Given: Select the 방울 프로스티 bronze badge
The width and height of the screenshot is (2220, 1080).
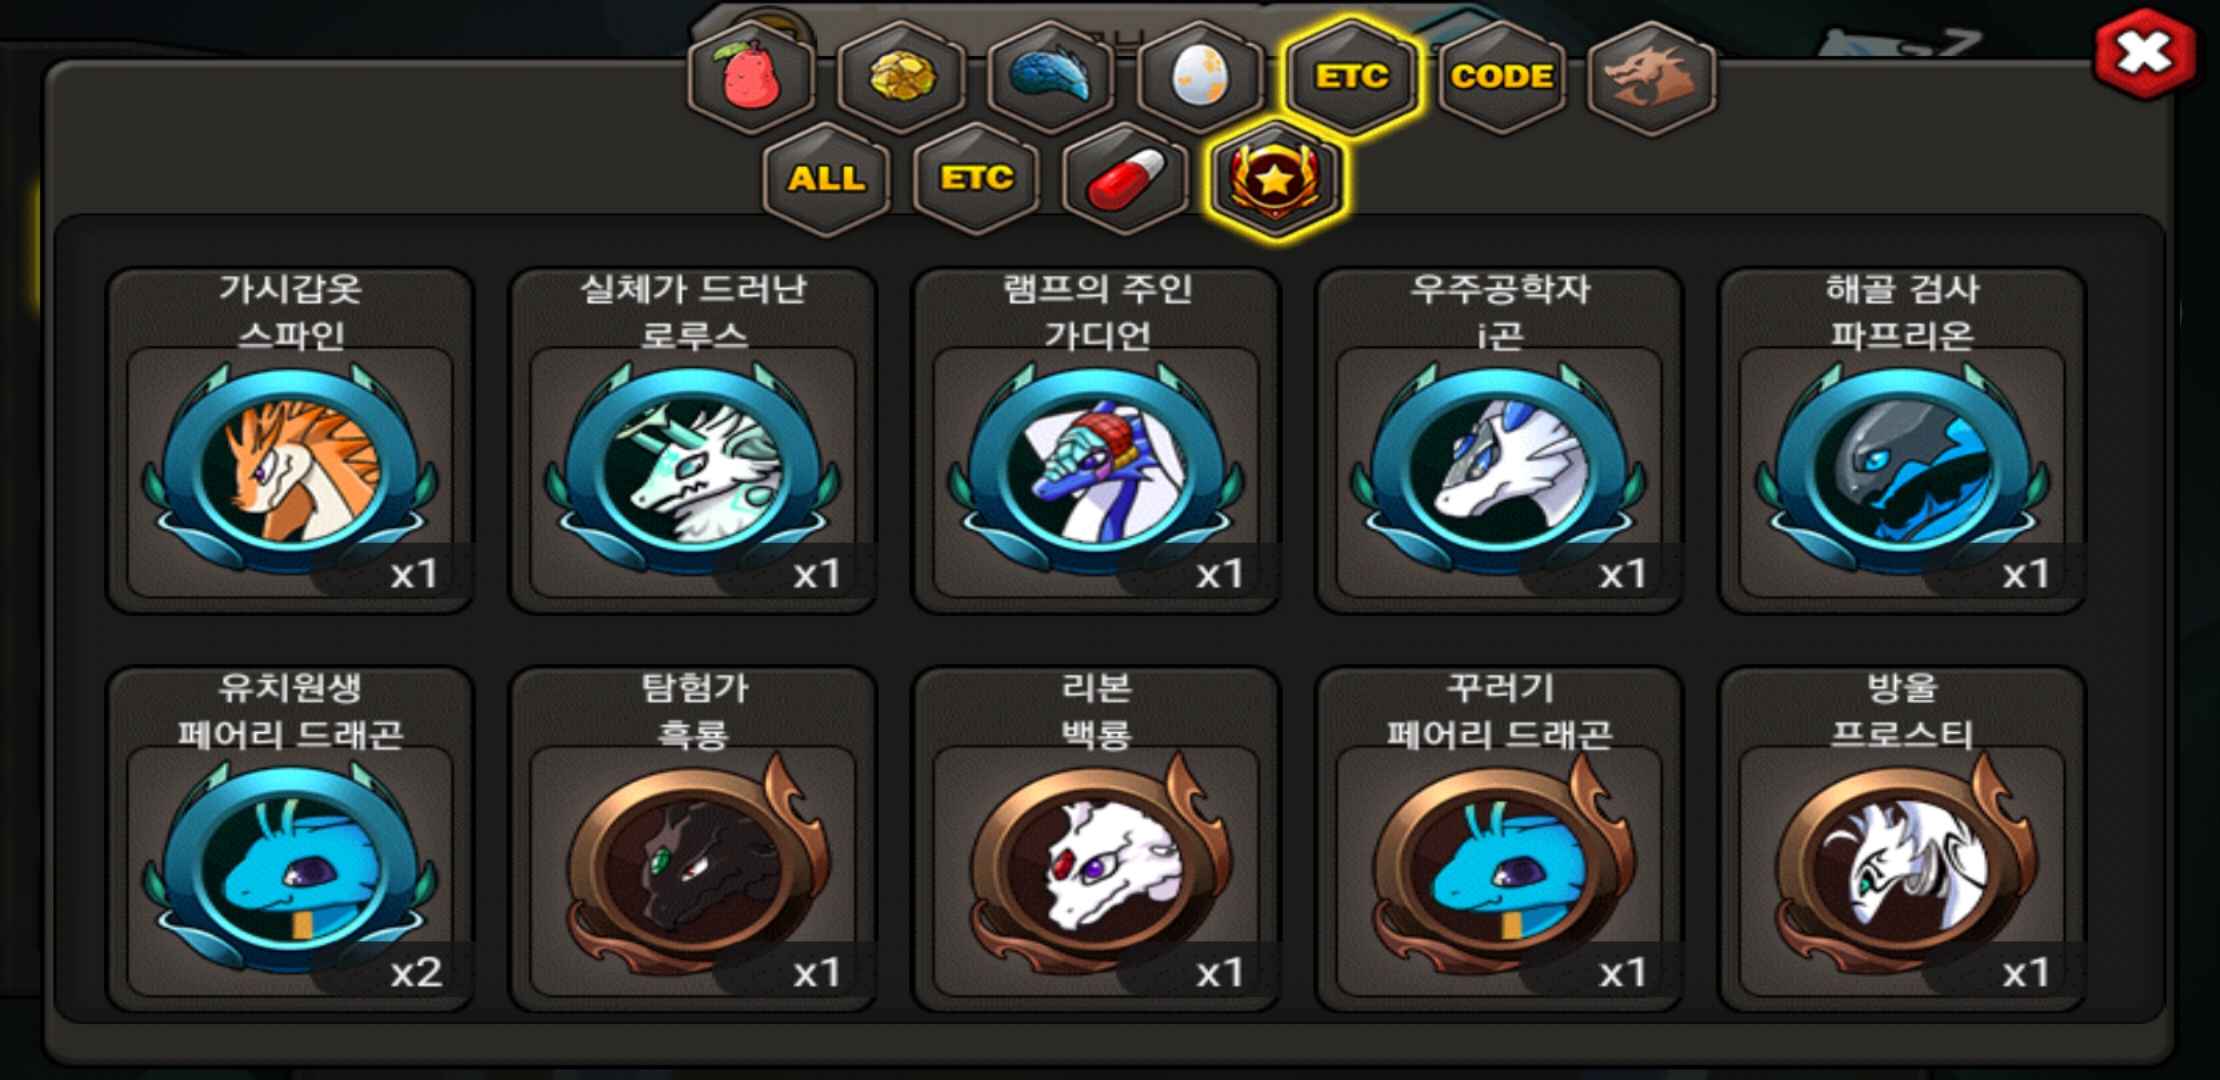Looking at the screenshot, I should click(x=1902, y=838).
